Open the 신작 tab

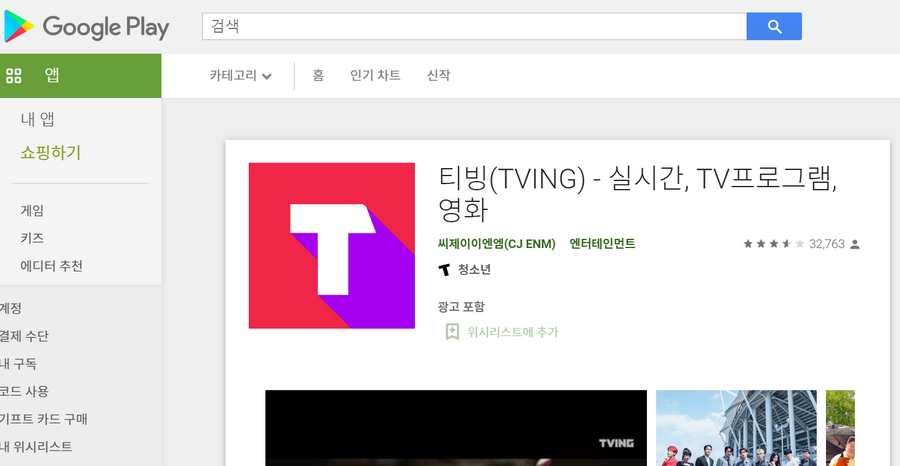(439, 75)
